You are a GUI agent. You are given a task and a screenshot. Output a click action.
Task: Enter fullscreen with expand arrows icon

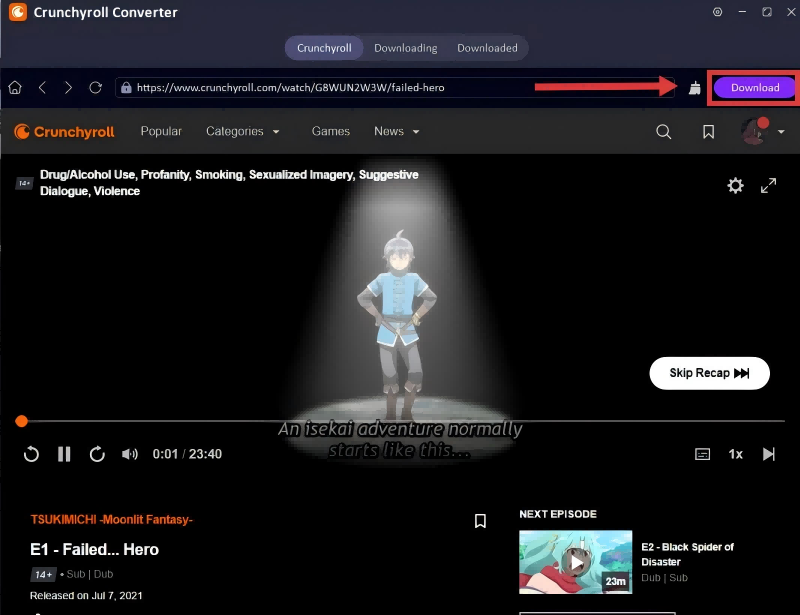click(x=768, y=185)
